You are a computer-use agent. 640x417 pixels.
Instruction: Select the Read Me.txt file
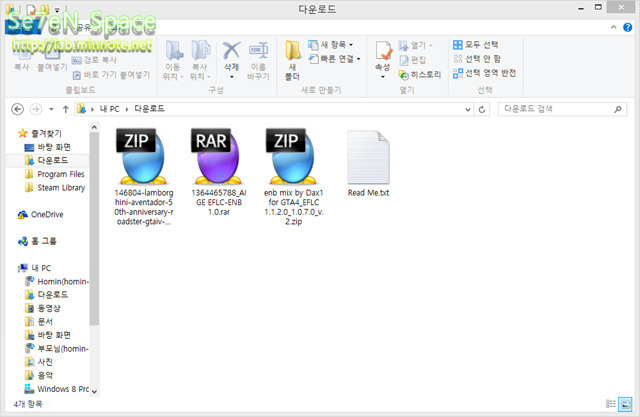point(368,163)
